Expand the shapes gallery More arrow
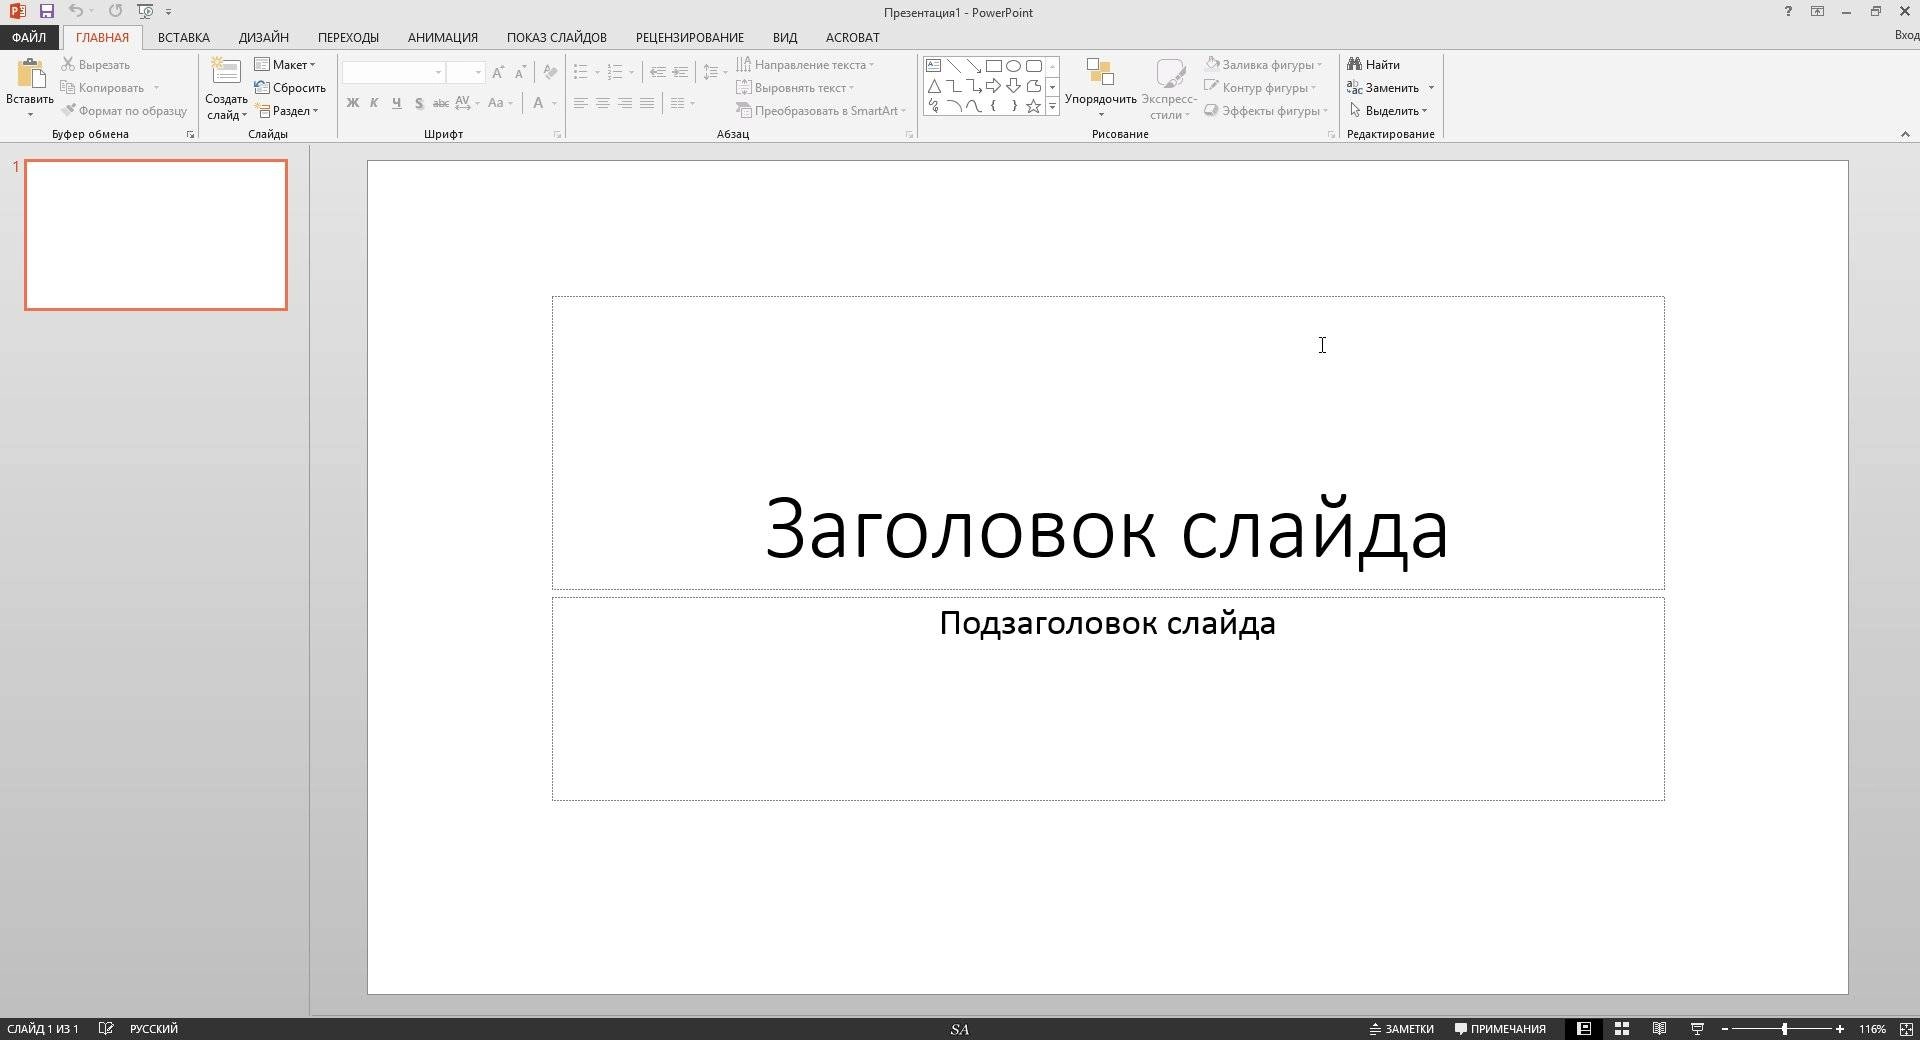The image size is (1920, 1040). (1052, 106)
